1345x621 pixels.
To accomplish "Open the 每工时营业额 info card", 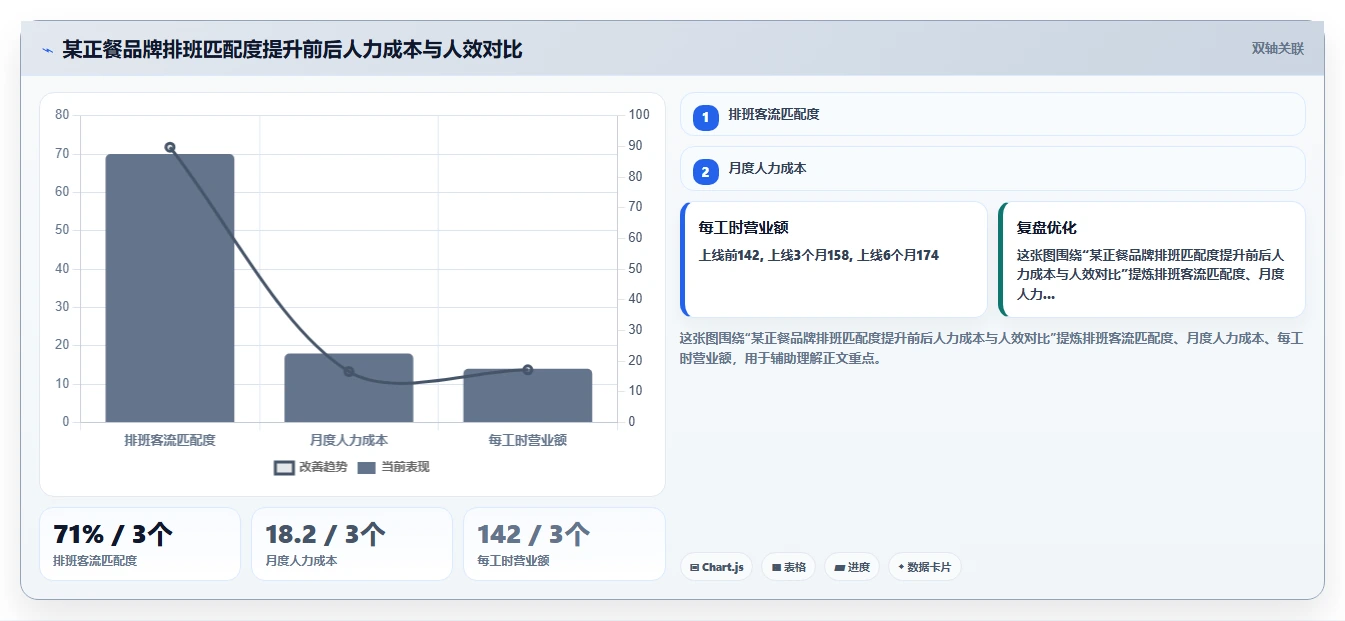I will pos(833,259).
